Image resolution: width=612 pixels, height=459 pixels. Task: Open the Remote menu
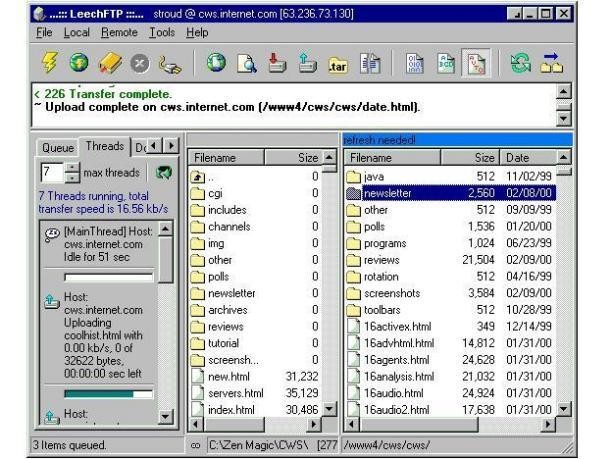click(x=119, y=32)
